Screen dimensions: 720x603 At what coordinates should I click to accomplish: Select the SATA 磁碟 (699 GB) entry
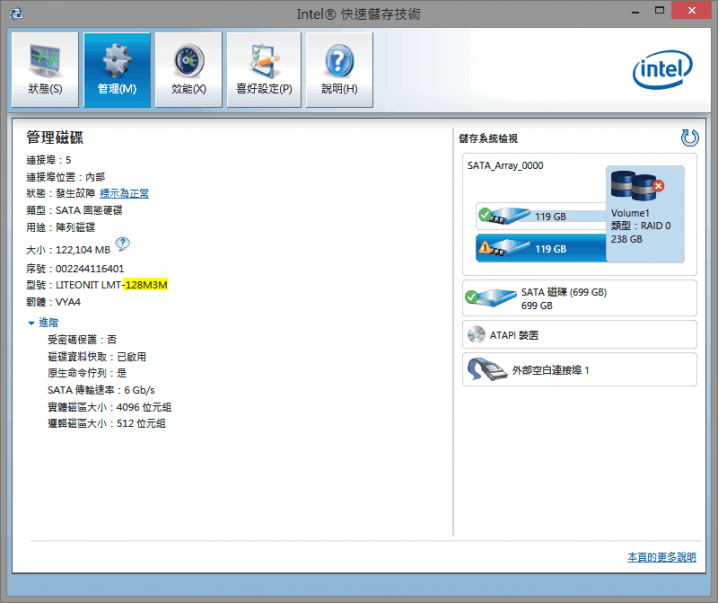pos(579,298)
